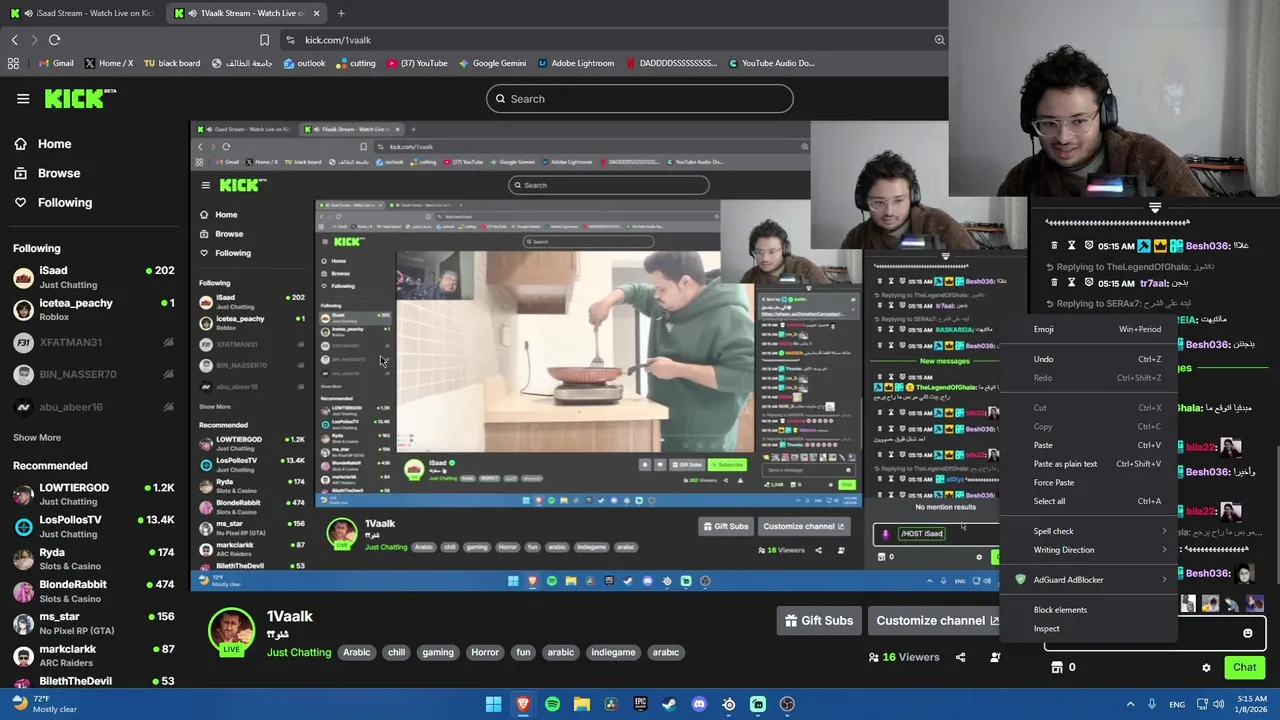
Task: Open the Gmail bookmark
Action: (x=55, y=63)
